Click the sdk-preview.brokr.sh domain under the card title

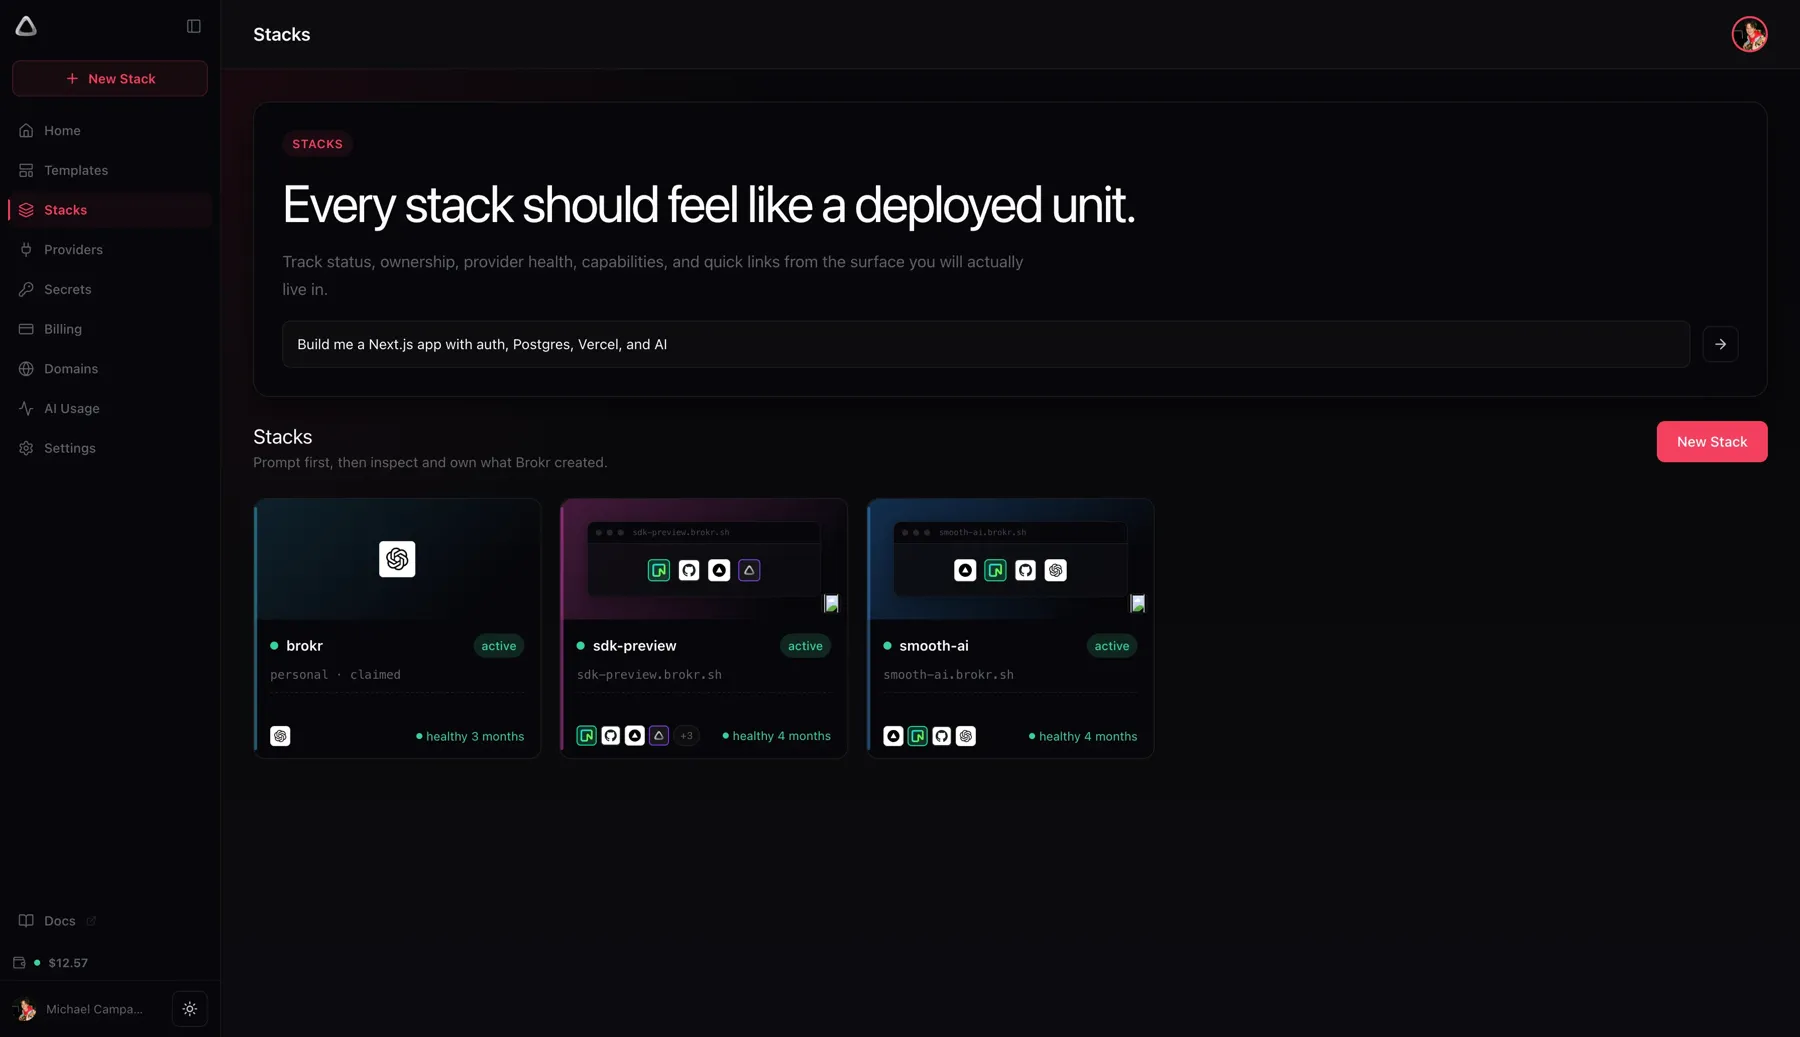(649, 675)
